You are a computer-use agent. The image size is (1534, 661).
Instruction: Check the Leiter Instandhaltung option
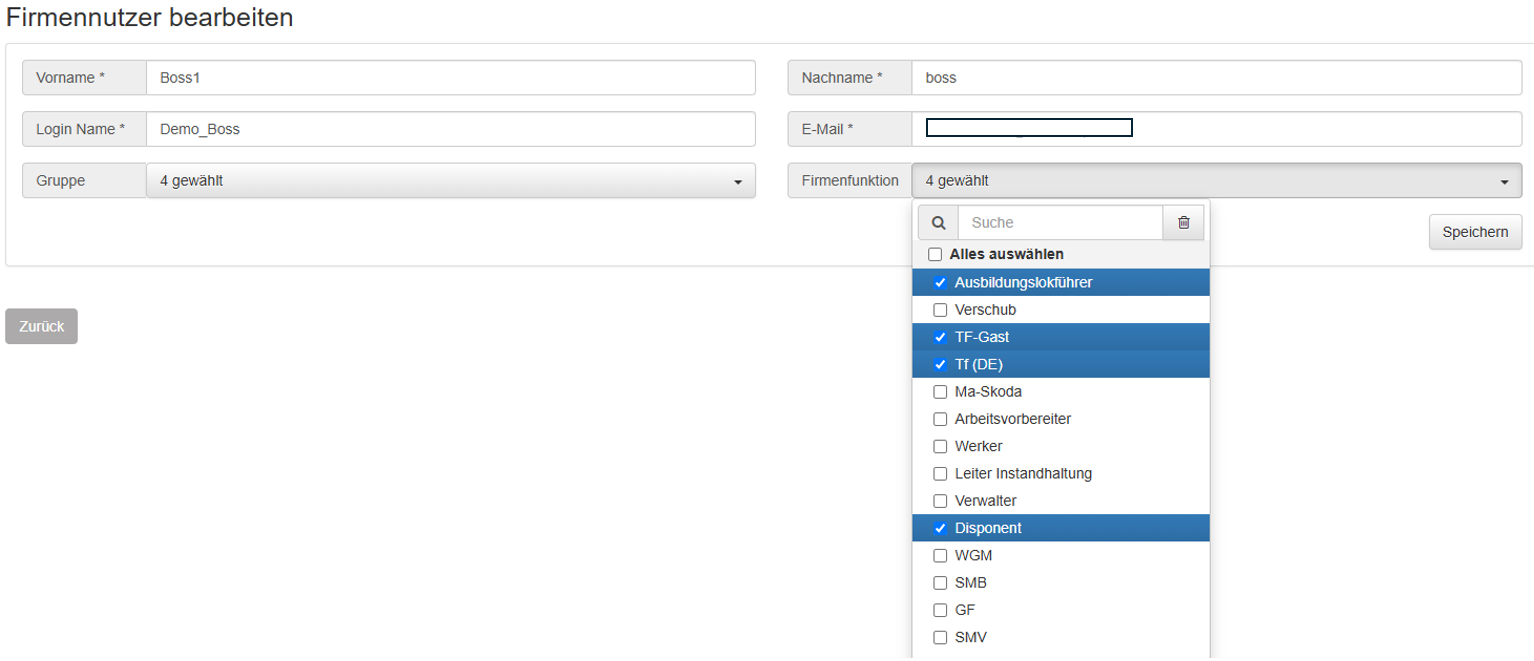(940, 473)
